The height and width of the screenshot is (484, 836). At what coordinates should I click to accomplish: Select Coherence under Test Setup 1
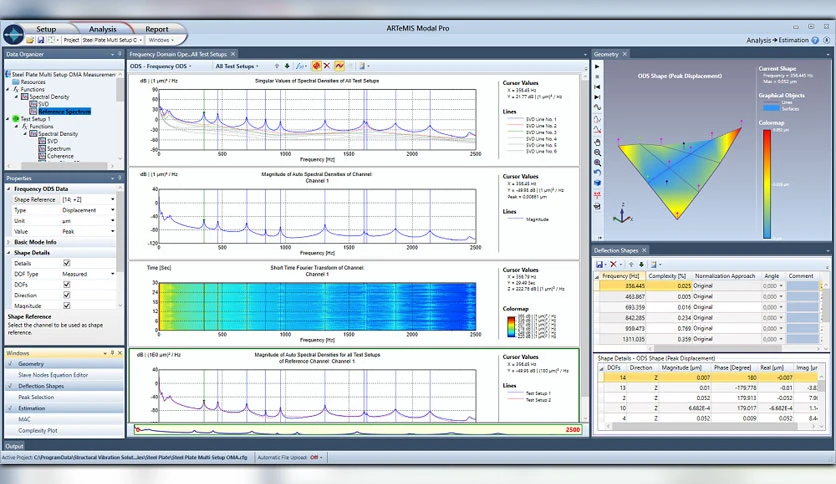60,156
